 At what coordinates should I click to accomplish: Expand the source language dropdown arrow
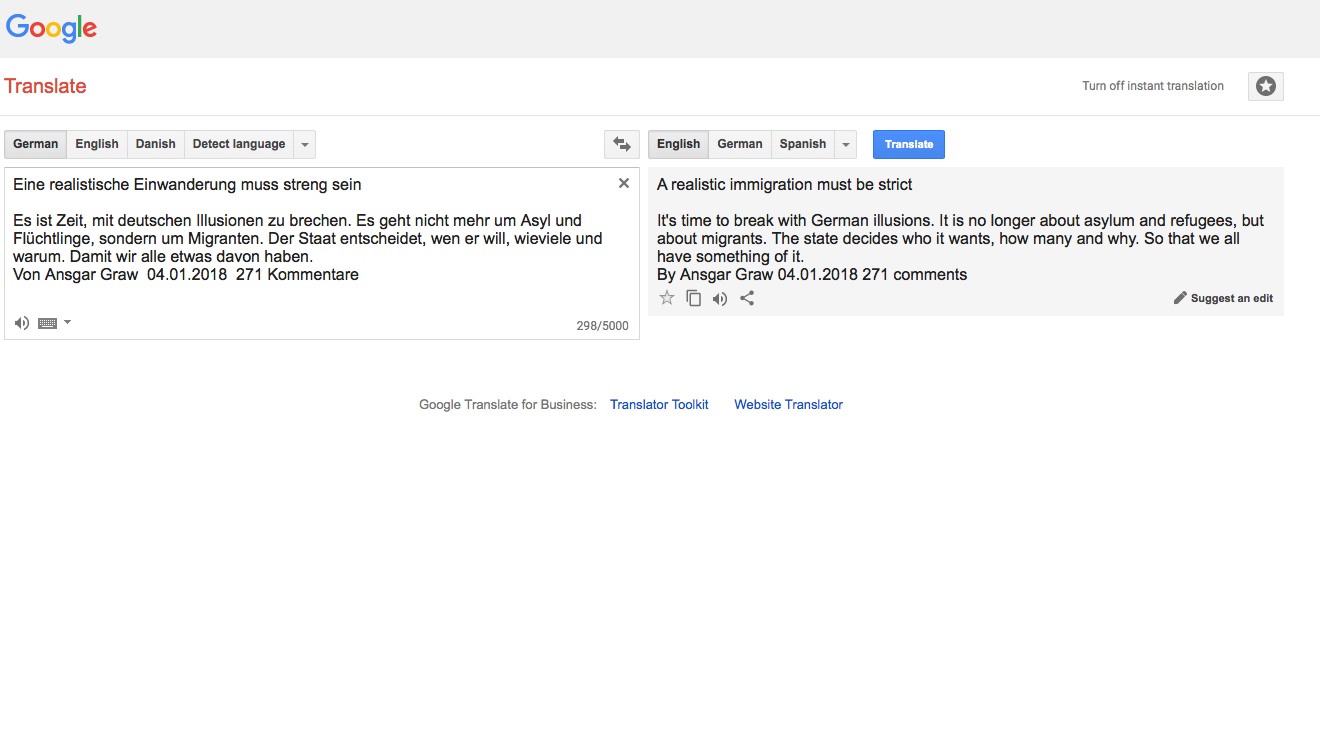[305, 144]
